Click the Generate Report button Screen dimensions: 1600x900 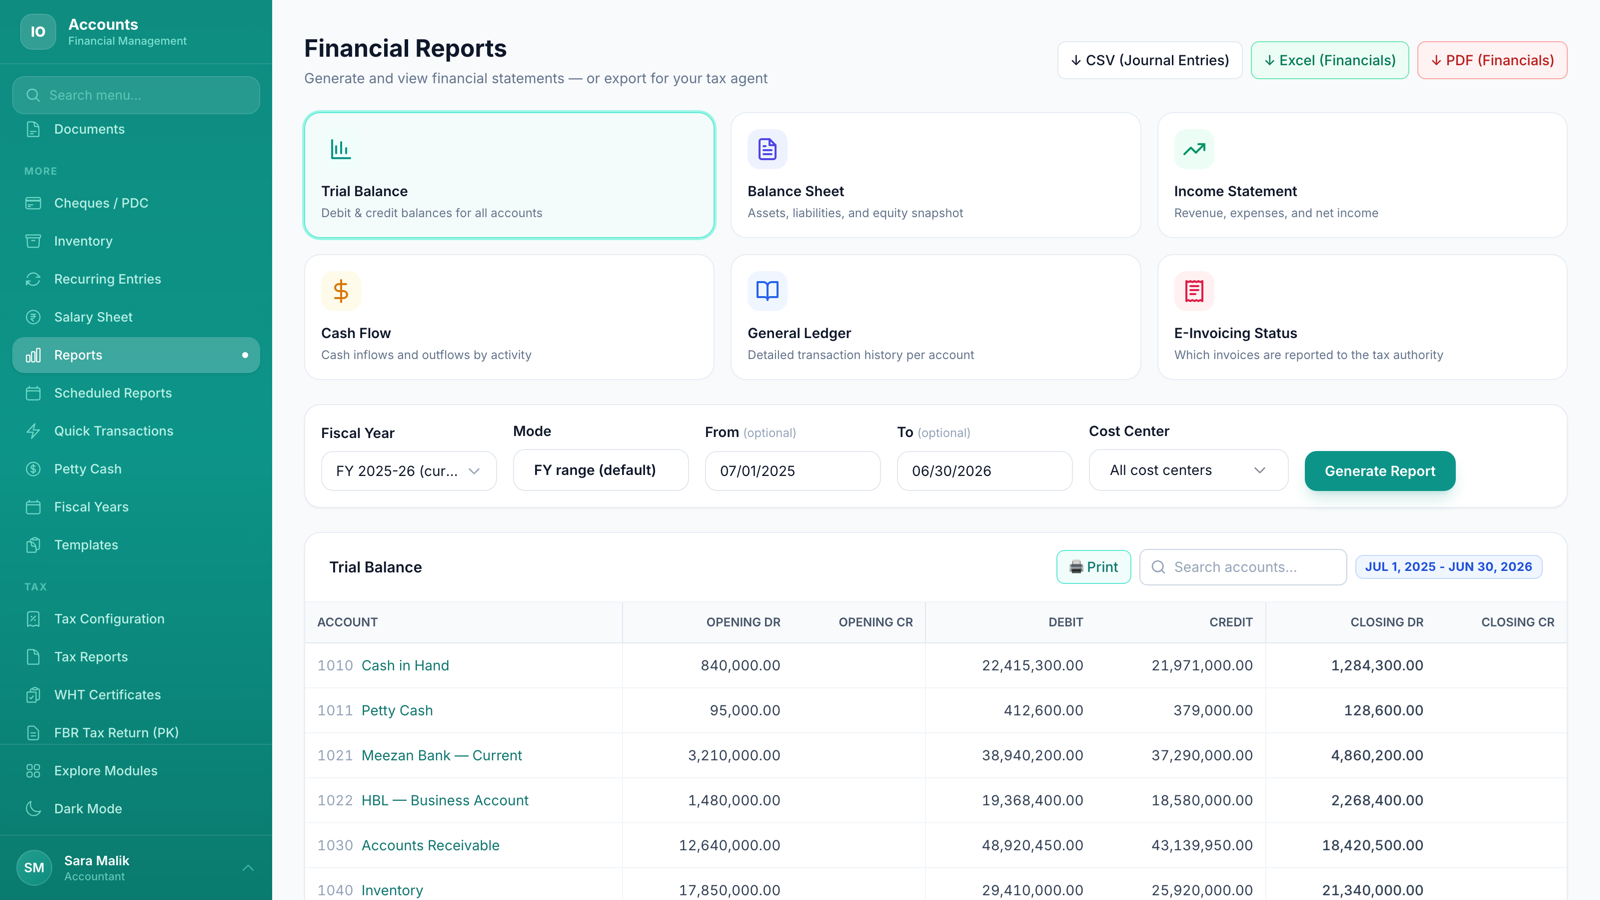(1380, 471)
